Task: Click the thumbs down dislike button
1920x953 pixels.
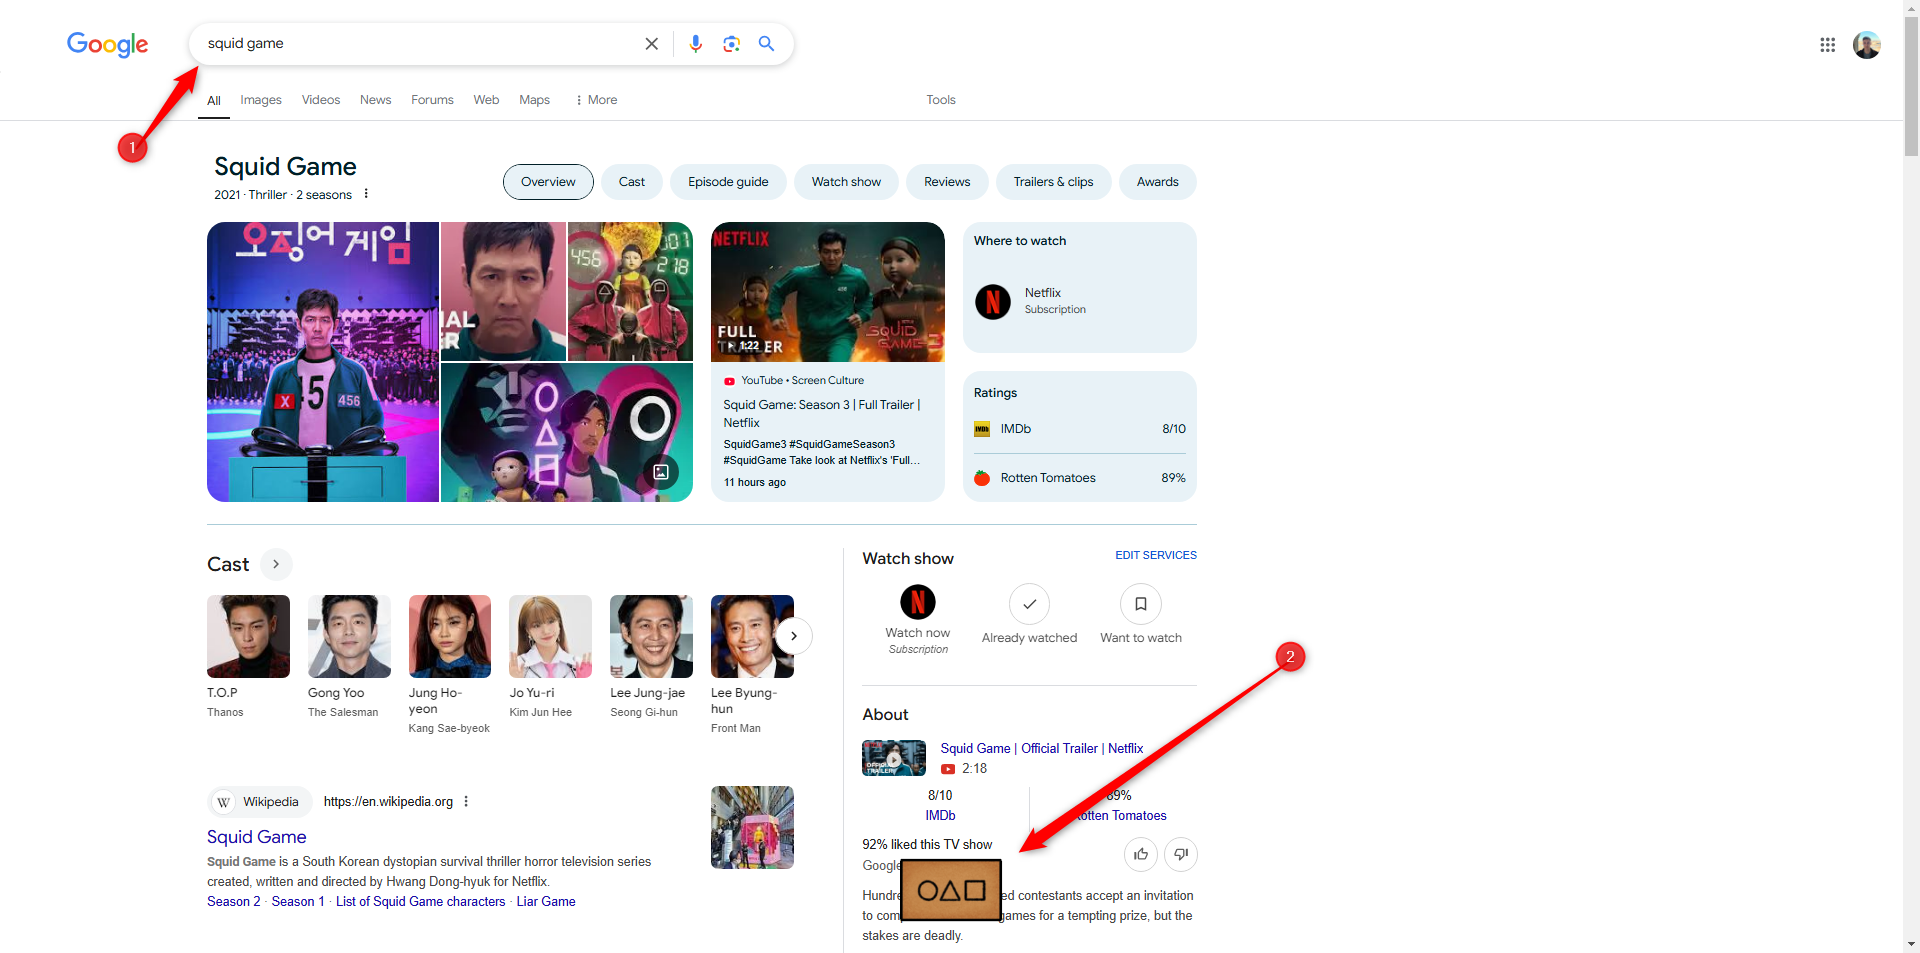Action: coord(1181,854)
